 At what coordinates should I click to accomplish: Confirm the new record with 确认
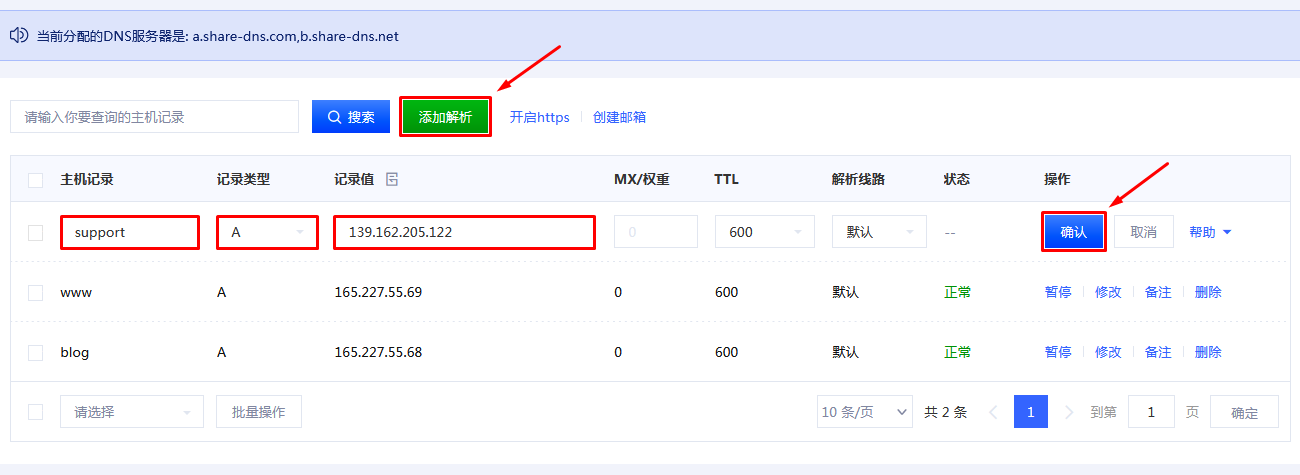coord(1073,232)
